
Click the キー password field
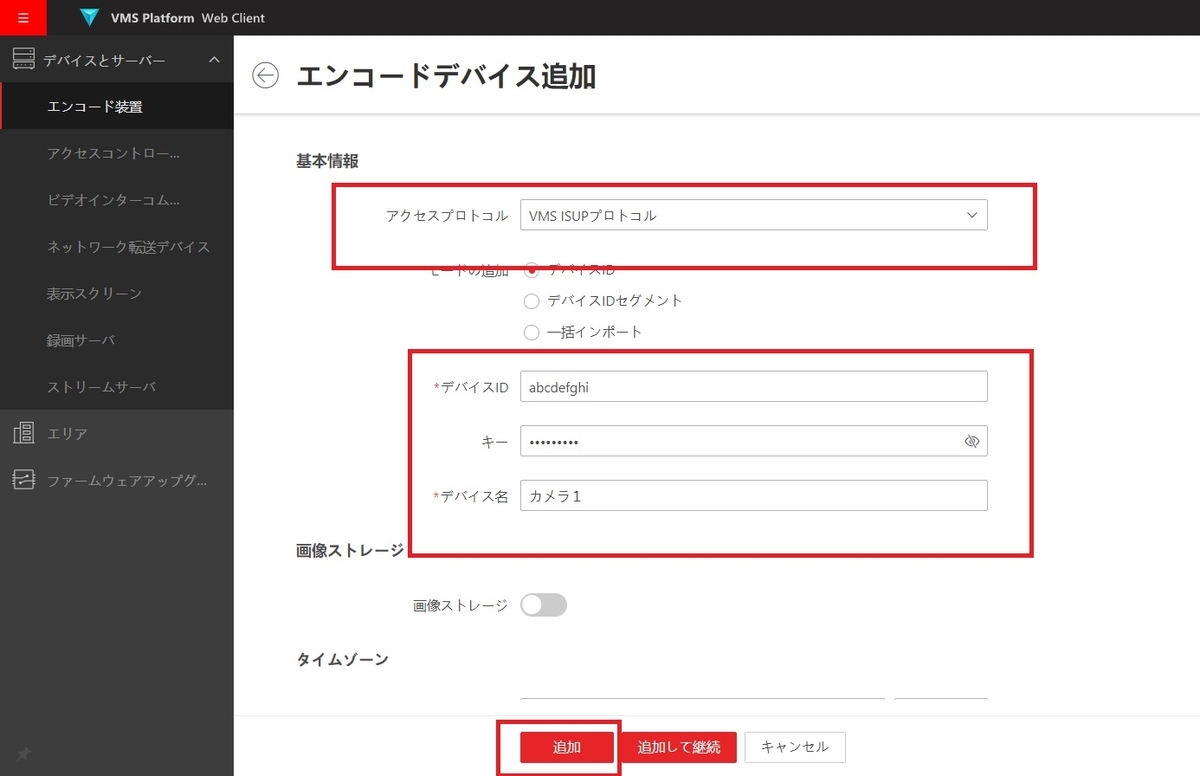click(754, 441)
